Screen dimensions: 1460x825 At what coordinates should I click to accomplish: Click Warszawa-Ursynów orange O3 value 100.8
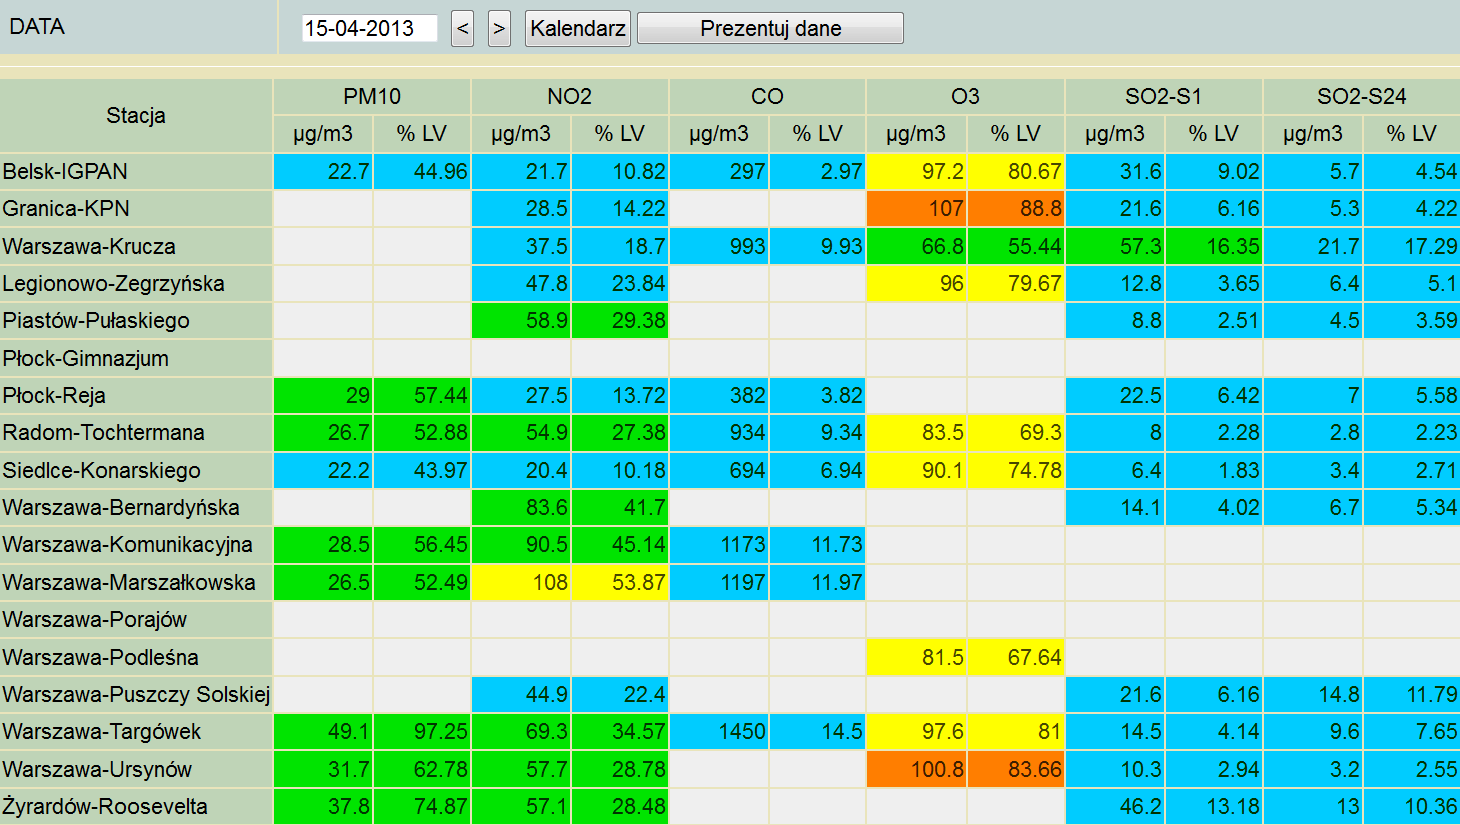click(x=917, y=769)
